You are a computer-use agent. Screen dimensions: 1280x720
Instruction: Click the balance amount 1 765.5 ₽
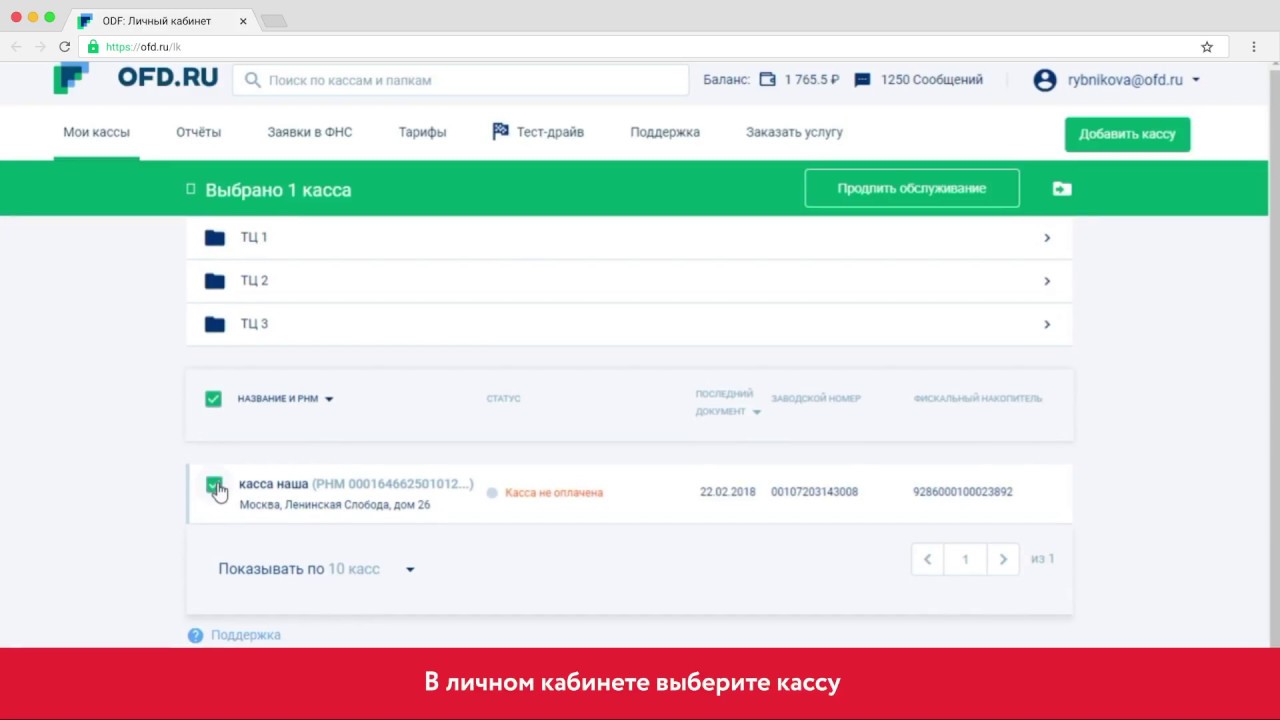[x=812, y=80]
